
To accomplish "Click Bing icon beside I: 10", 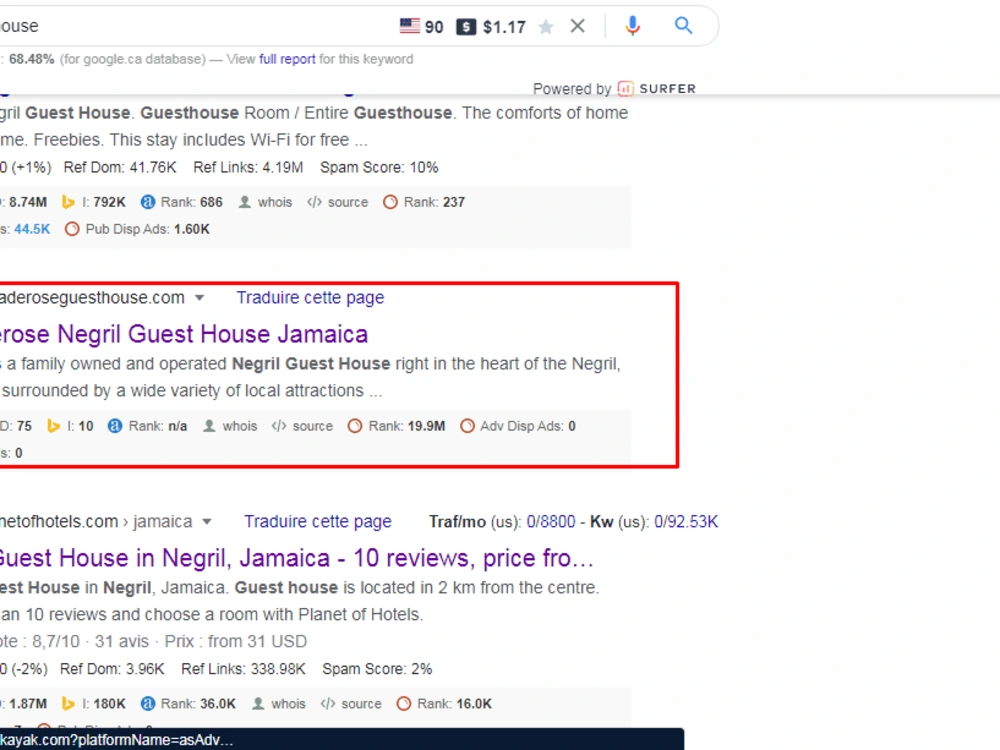I will point(54,426).
